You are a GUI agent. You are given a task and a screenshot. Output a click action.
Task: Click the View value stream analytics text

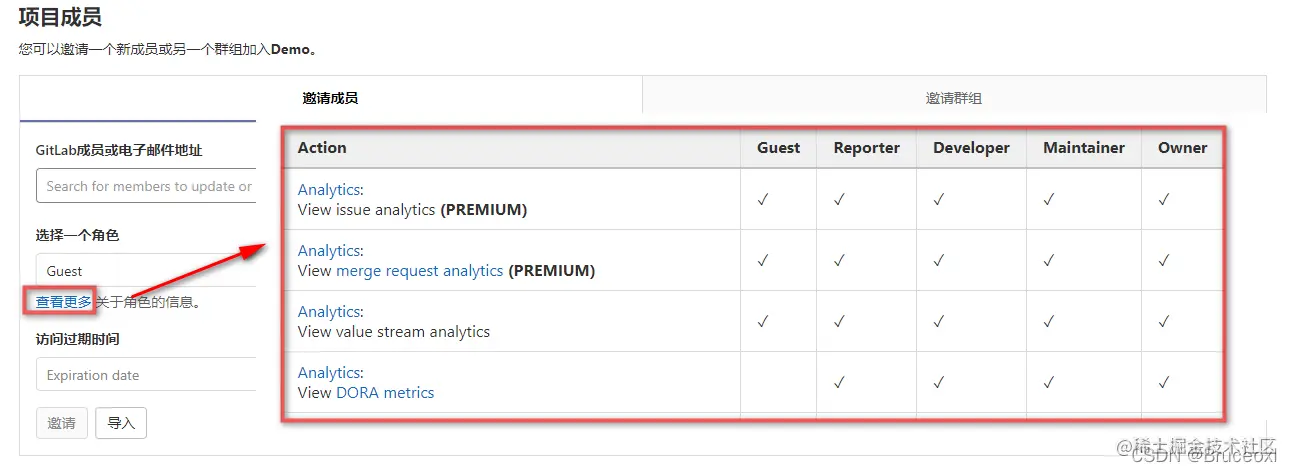(x=394, y=331)
